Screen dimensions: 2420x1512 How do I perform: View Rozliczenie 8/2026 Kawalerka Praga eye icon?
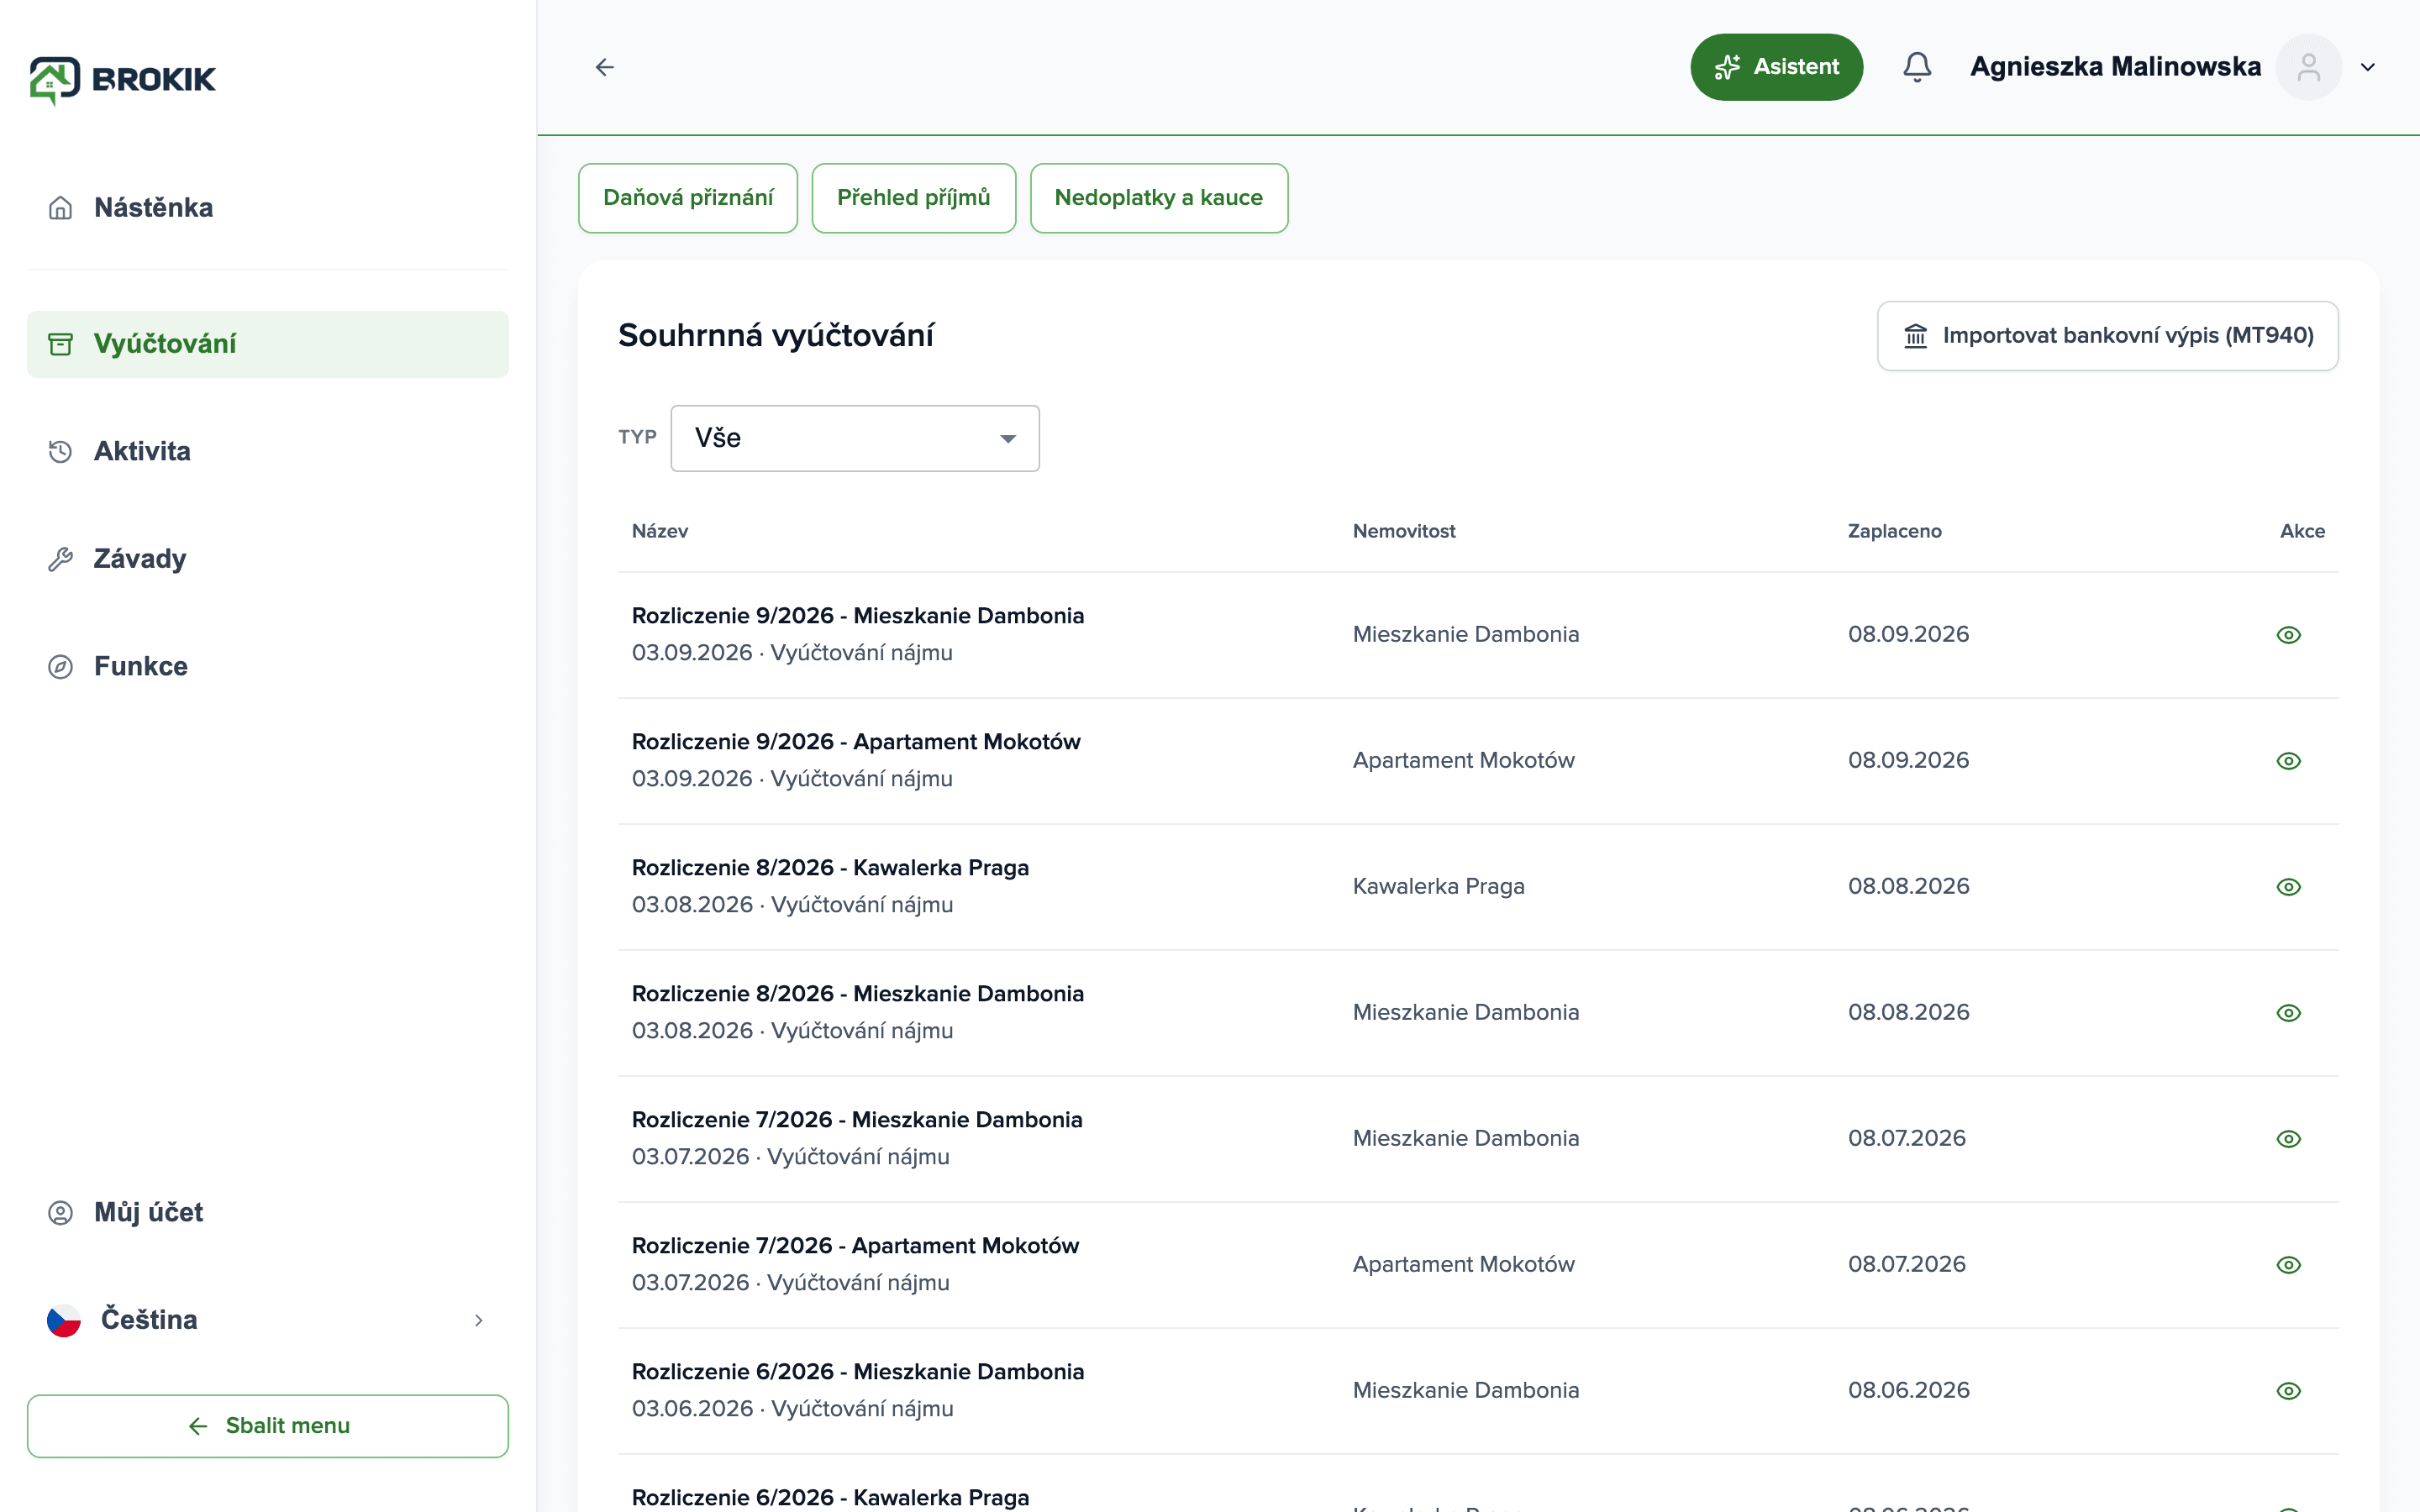tap(2288, 887)
